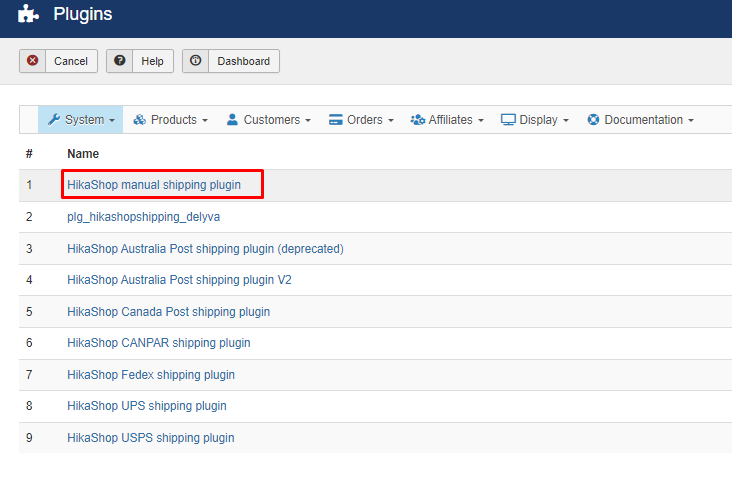
Task: Expand the System dropdown menu
Action: tap(81, 120)
